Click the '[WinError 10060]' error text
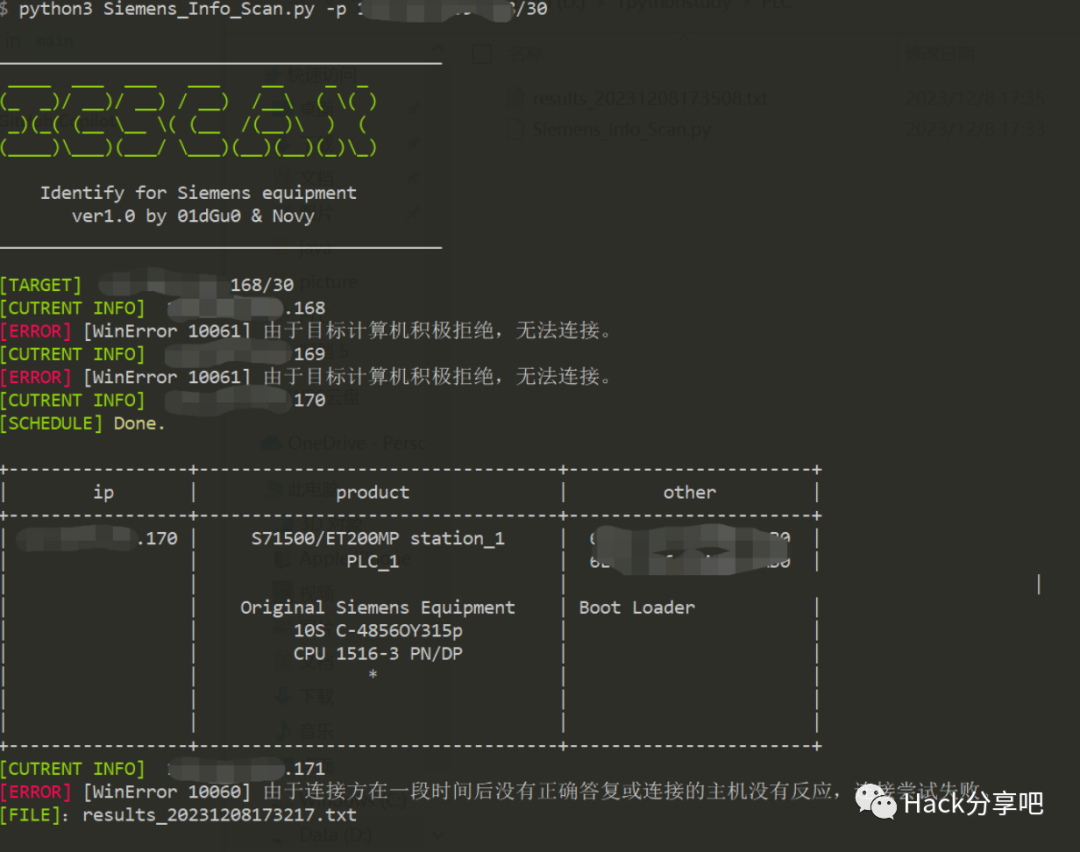The image size is (1080, 852). (x=167, y=792)
